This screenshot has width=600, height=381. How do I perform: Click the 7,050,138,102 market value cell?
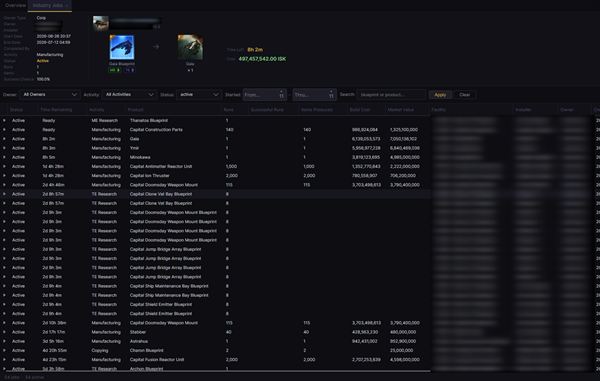coord(403,139)
